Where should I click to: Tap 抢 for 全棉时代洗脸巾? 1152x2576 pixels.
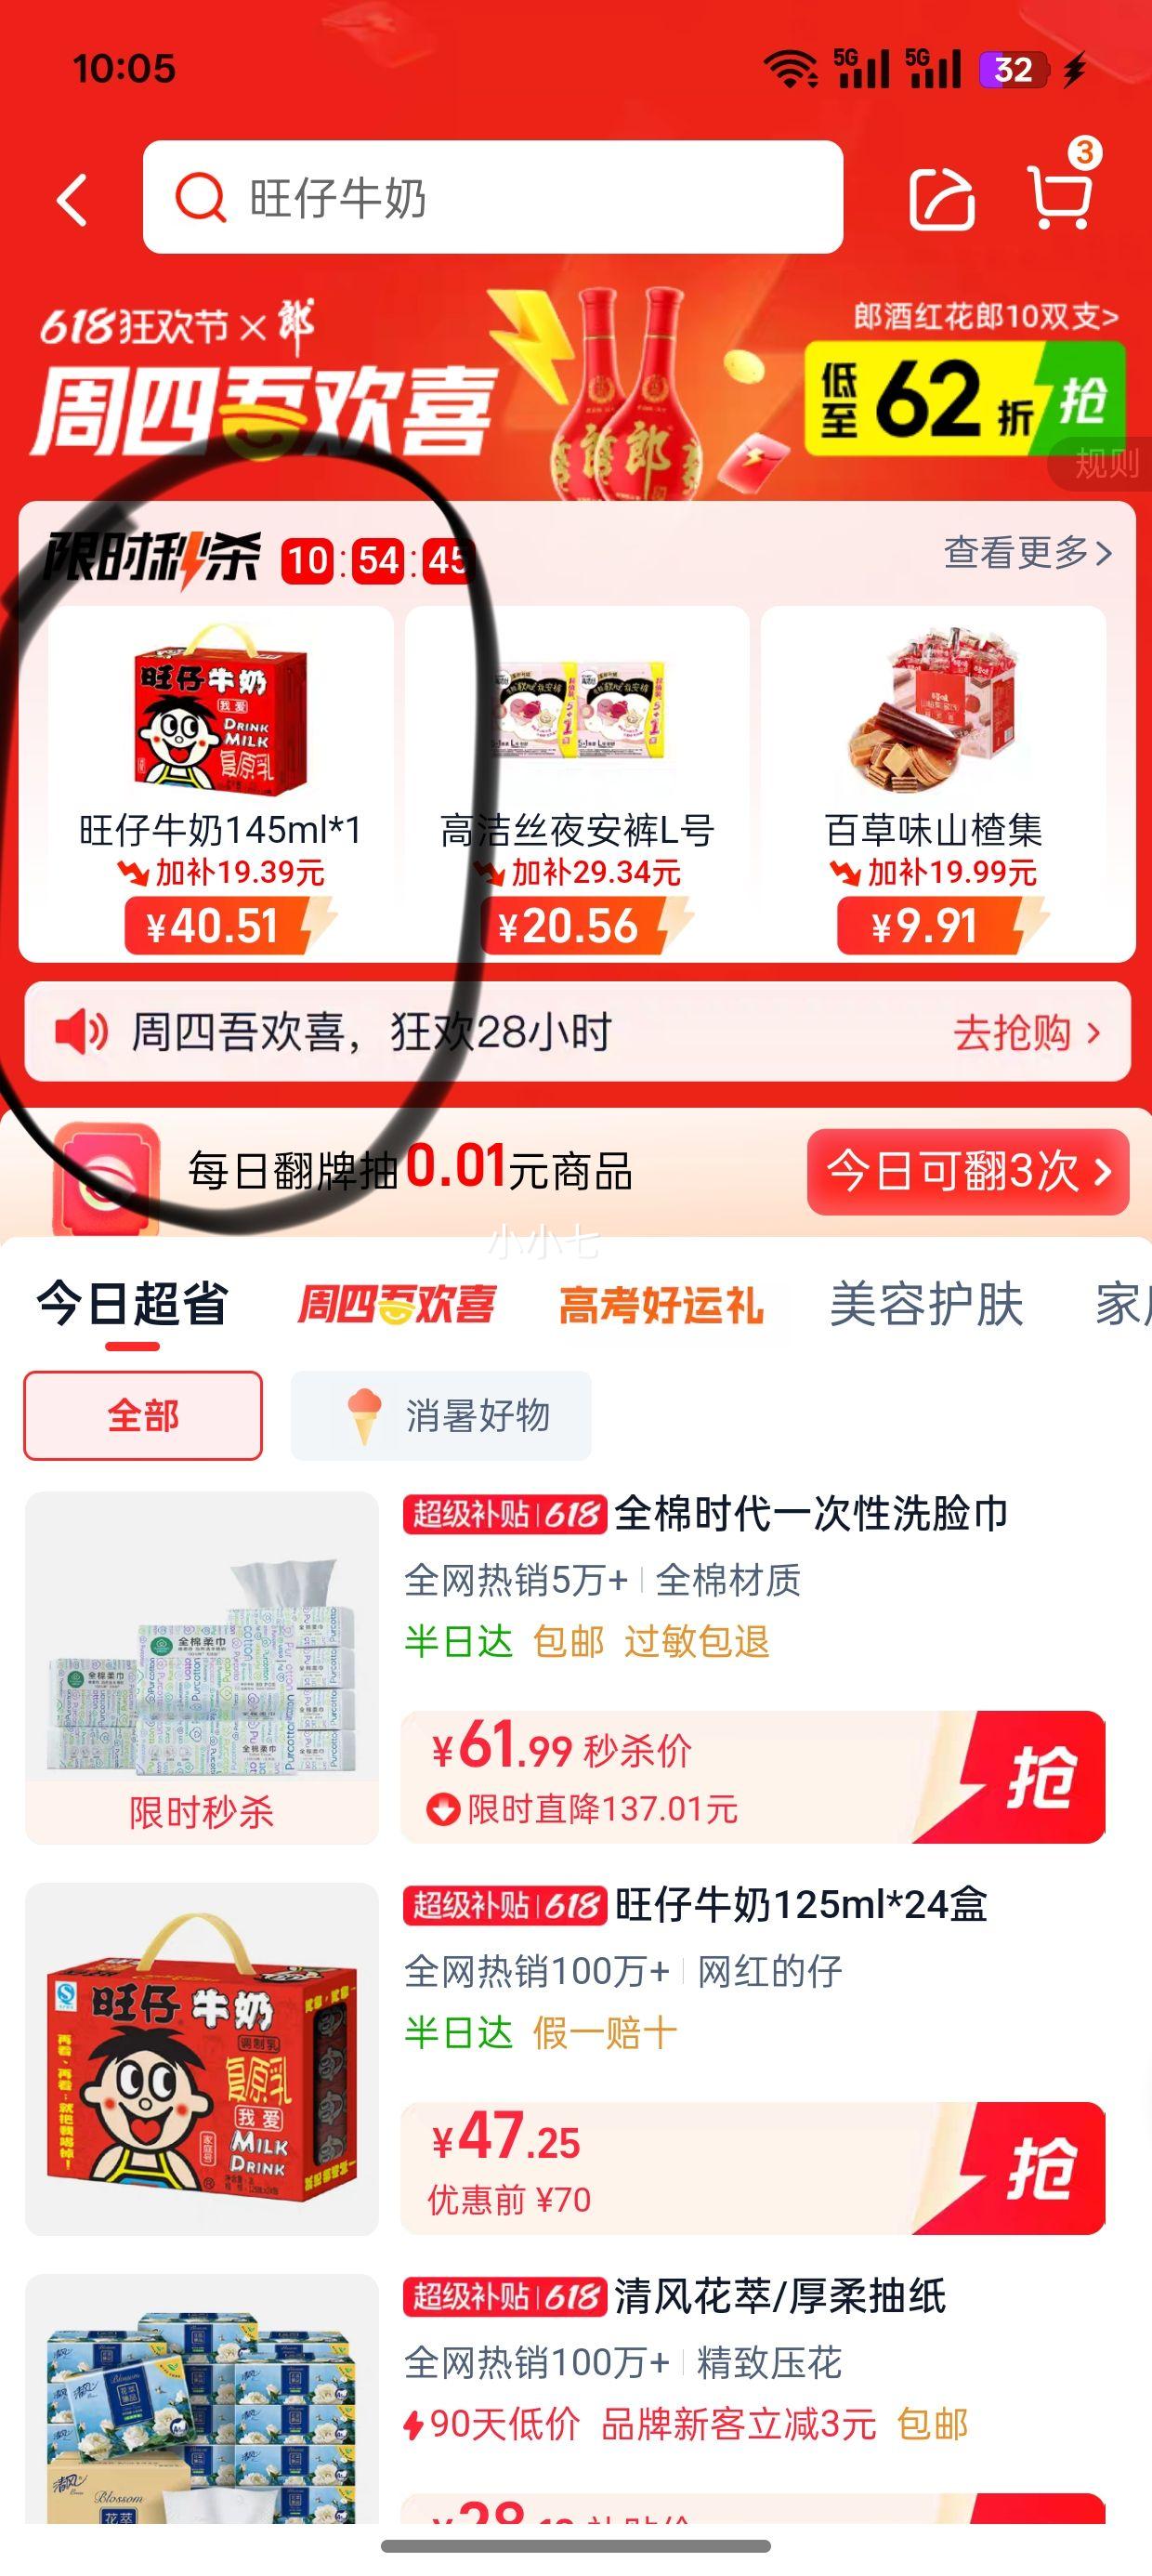tap(1035, 1777)
